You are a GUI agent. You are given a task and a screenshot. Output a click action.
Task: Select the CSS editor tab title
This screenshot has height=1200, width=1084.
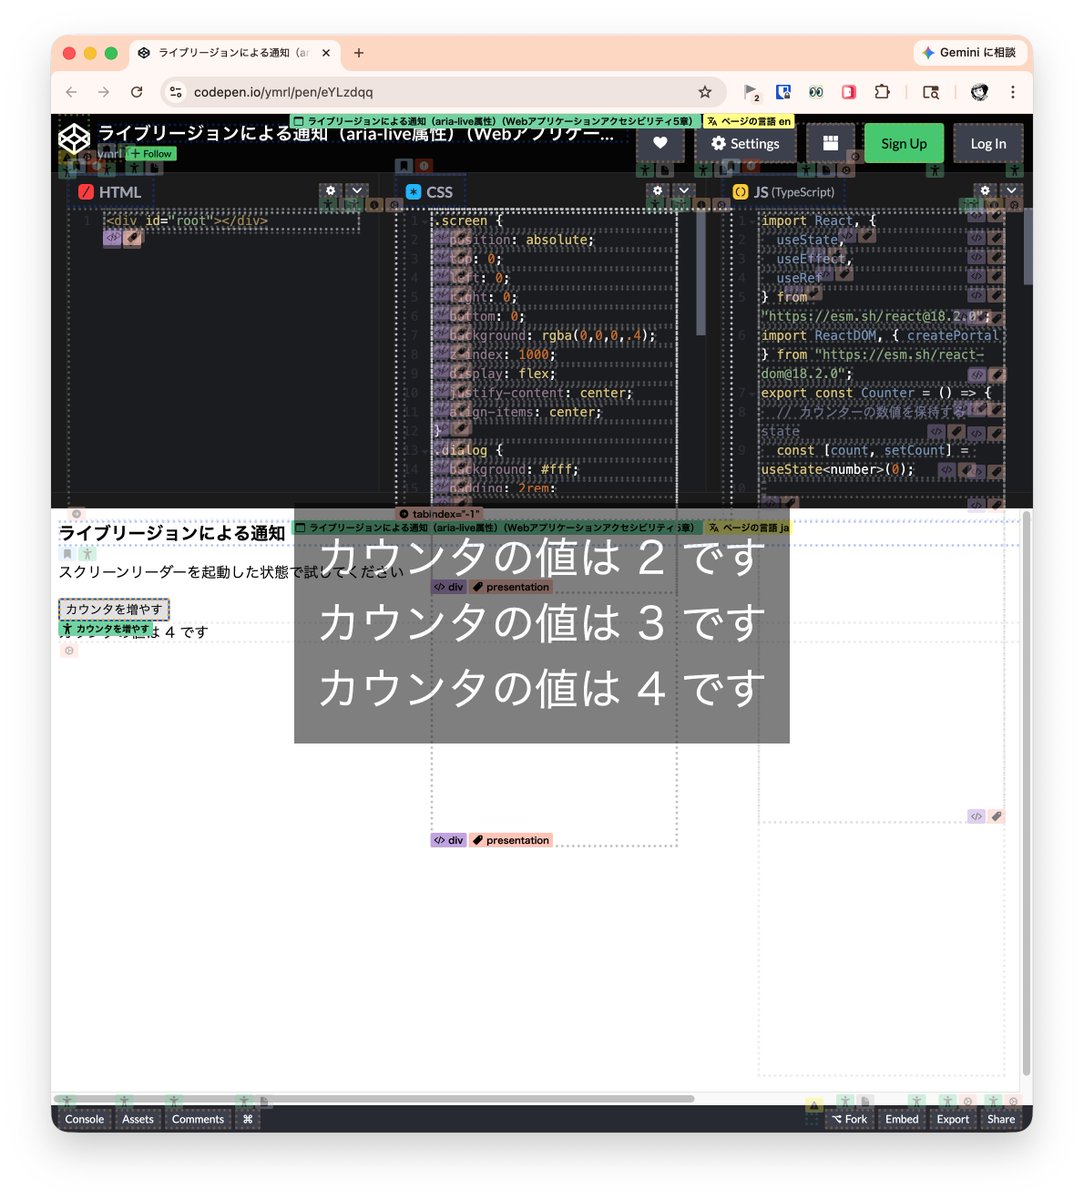click(429, 192)
